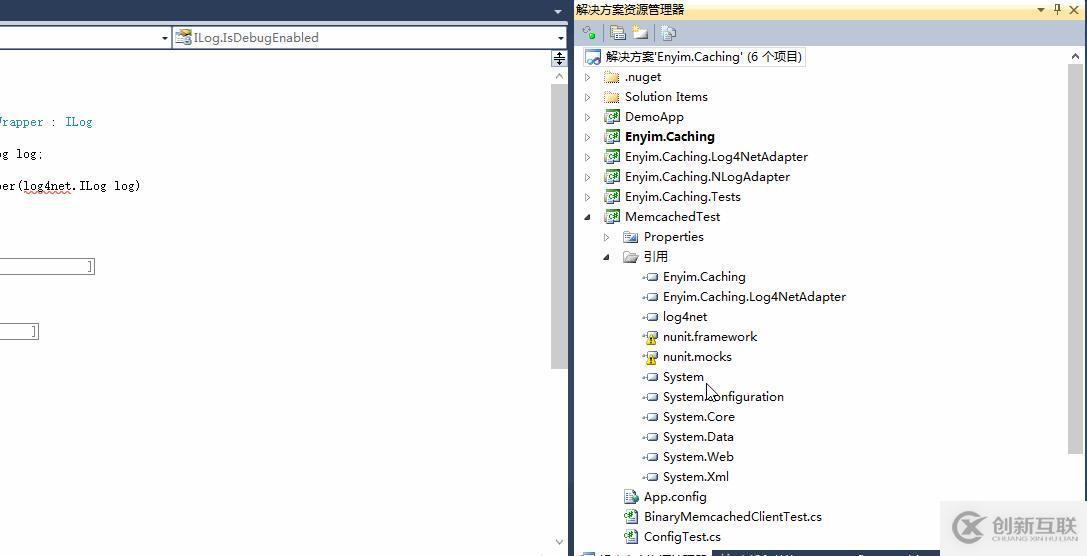Select the MemcachedTest project name

(x=672, y=217)
